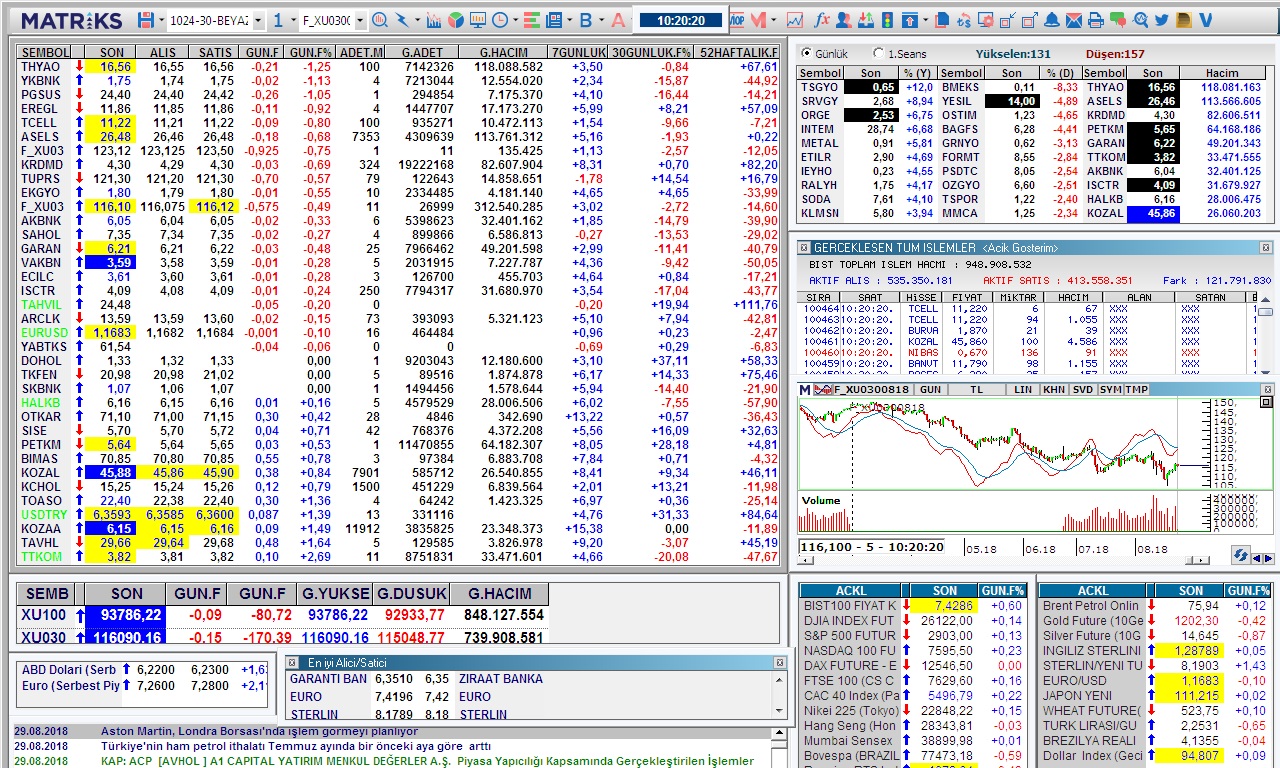Screen dimensions: 1280x768
Task: Click the chart refresh button at bottom right
Action: 1241,555
